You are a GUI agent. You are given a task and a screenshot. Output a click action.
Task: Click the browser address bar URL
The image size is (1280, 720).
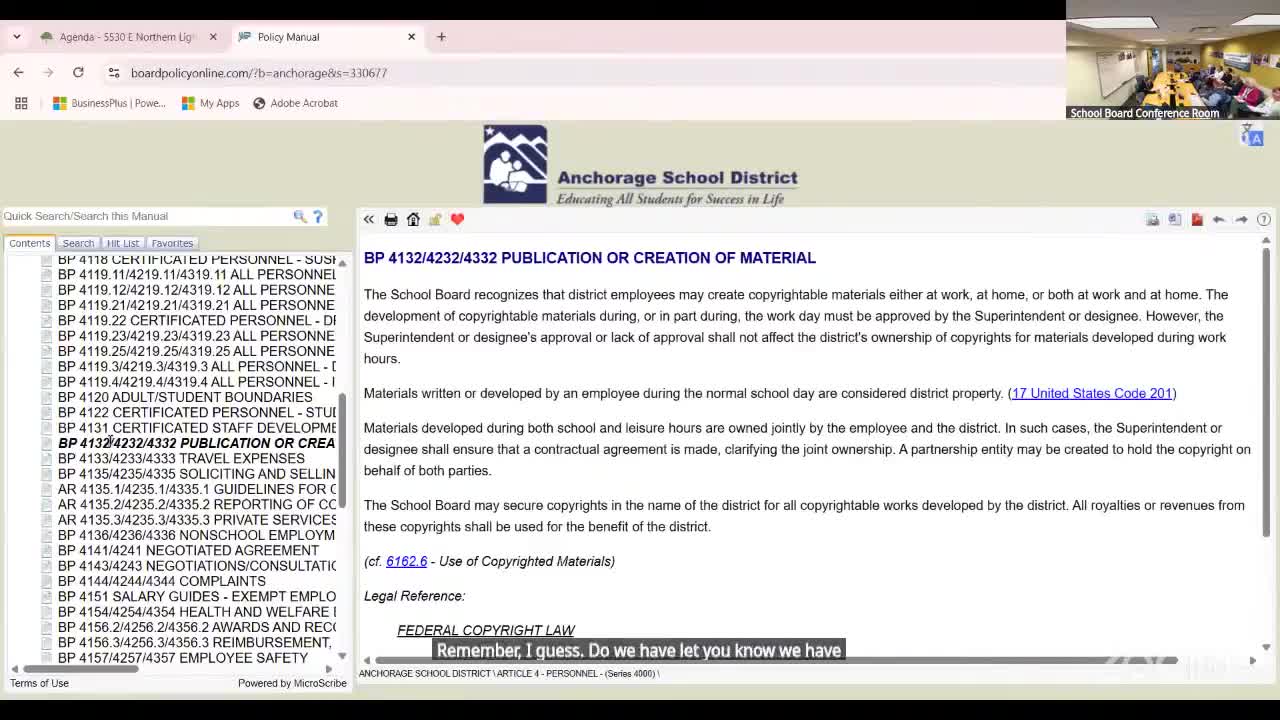click(259, 73)
